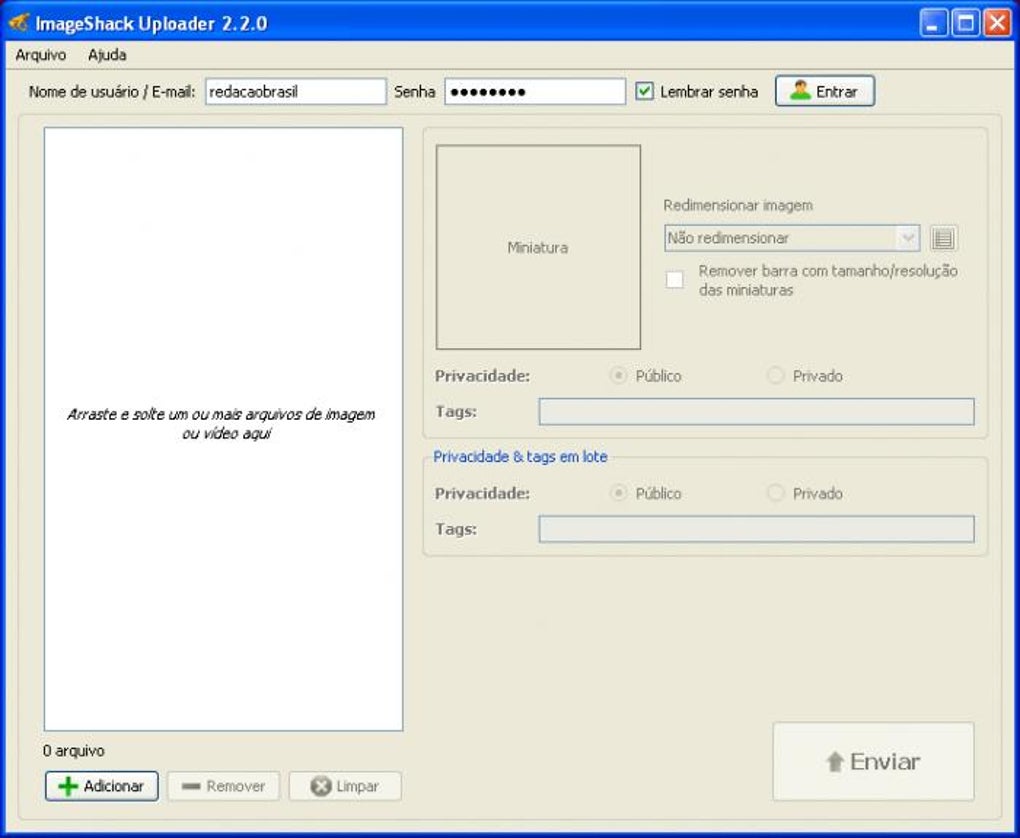Select Privado under Privacidade & tags em lote
The width and height of the screenshot is (1020, 838).
(x=775, y=493)
